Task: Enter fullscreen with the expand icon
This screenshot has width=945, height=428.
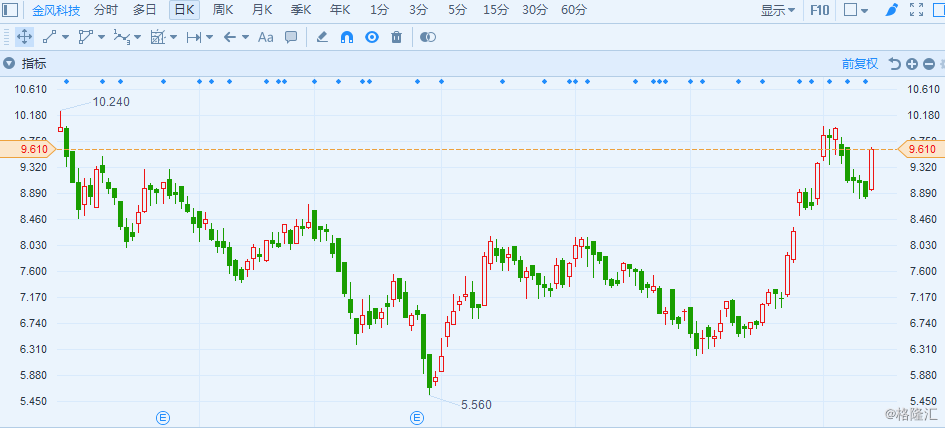Action: 916,10
